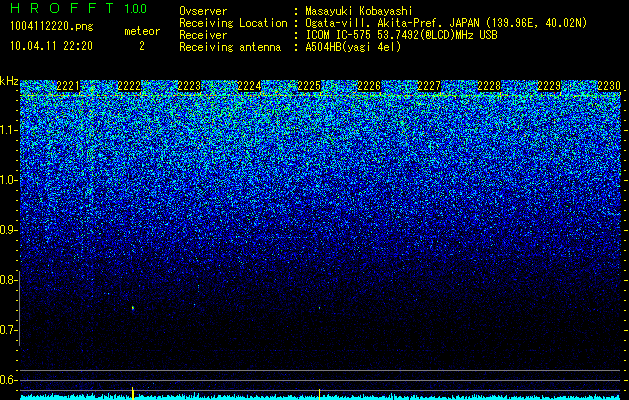This screenshot has width=629, height=400.
Task: Click the gray frequency range bar at left
Action: pos(19,308)
